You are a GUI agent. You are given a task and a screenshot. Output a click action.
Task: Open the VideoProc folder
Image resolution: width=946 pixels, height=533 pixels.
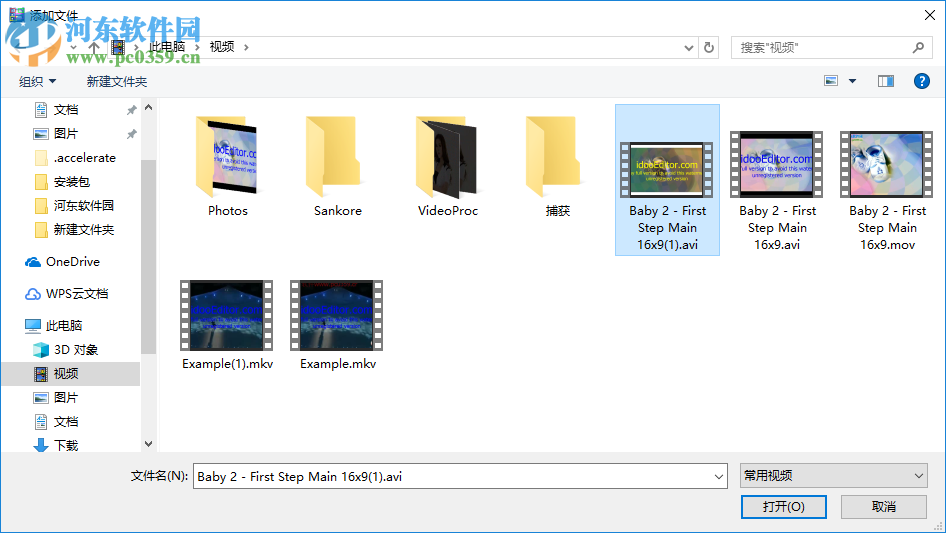click(448, 166)
